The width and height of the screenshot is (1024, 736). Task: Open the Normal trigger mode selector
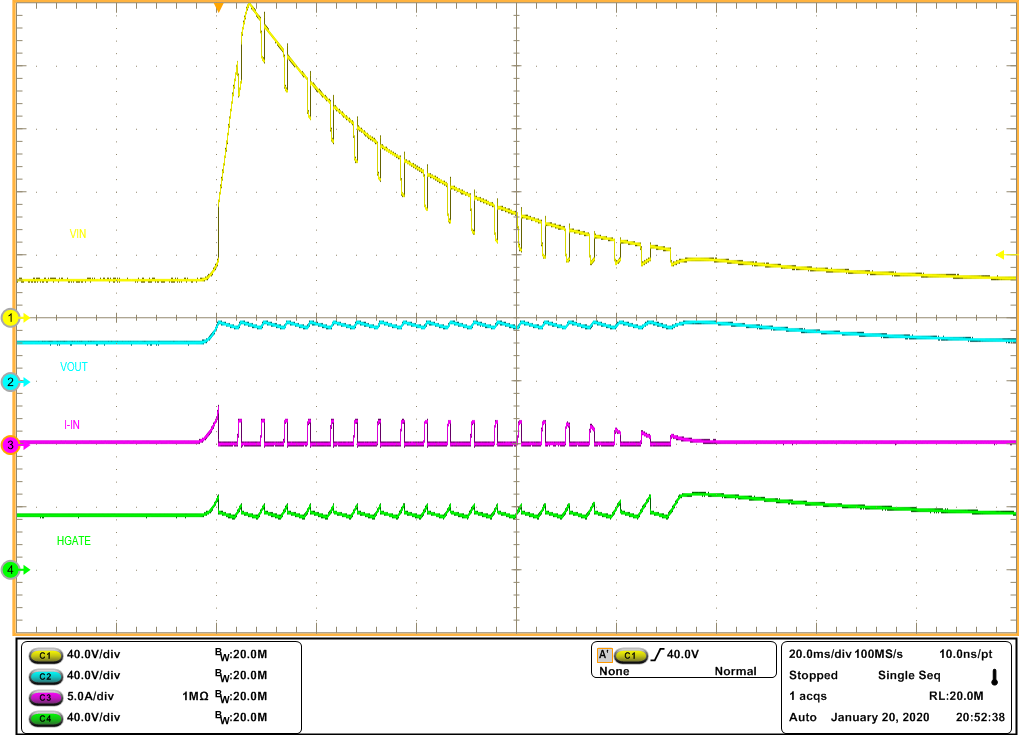tap(737, 671)
